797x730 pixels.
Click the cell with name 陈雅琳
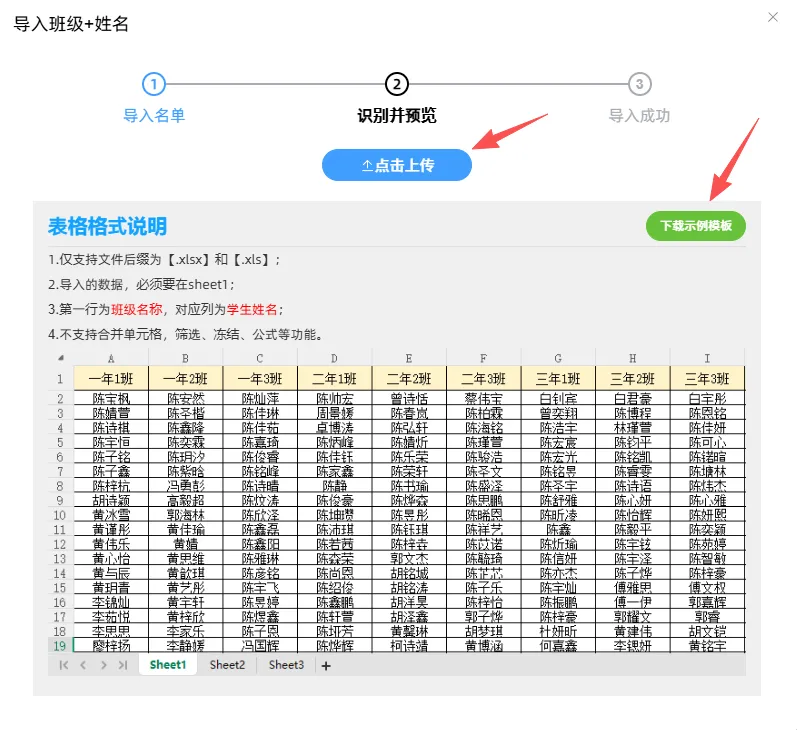260,558
